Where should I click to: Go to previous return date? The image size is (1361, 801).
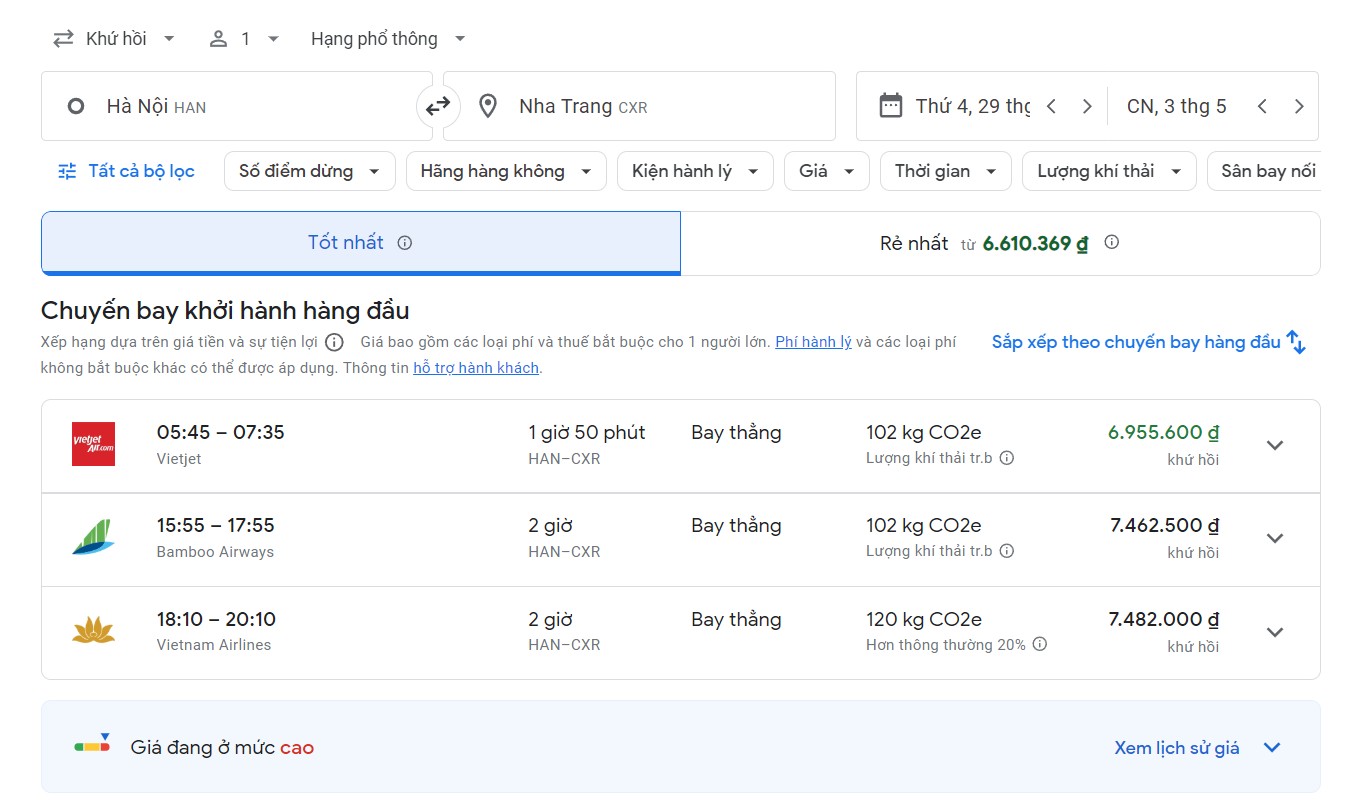[x=1262, y=106]
